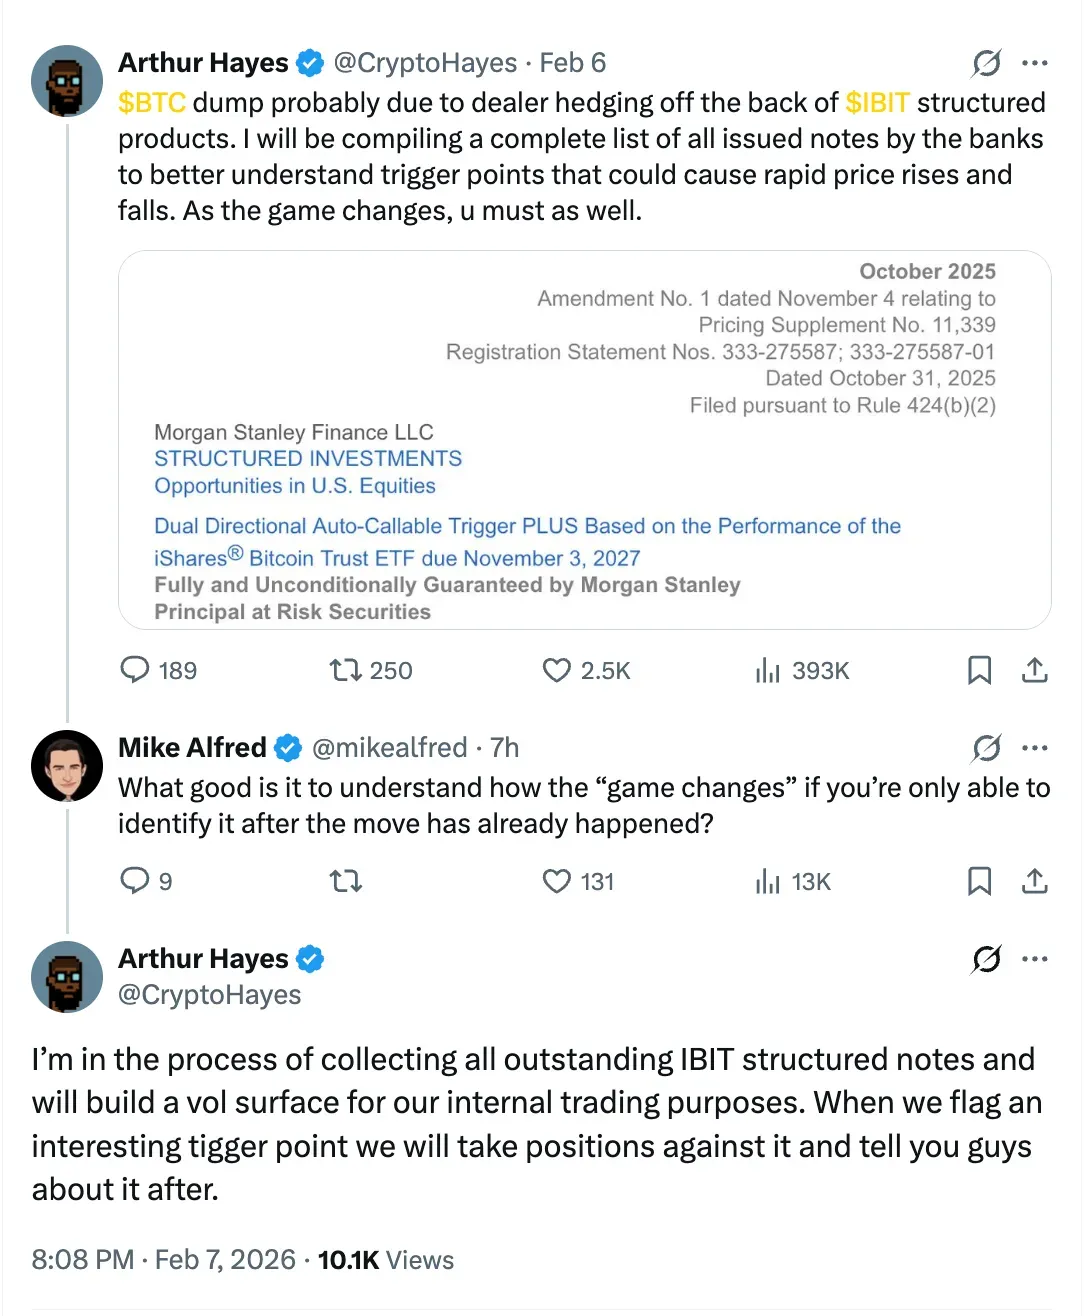Bookmark Mike Alfred's reply

[x=979, y=881]
